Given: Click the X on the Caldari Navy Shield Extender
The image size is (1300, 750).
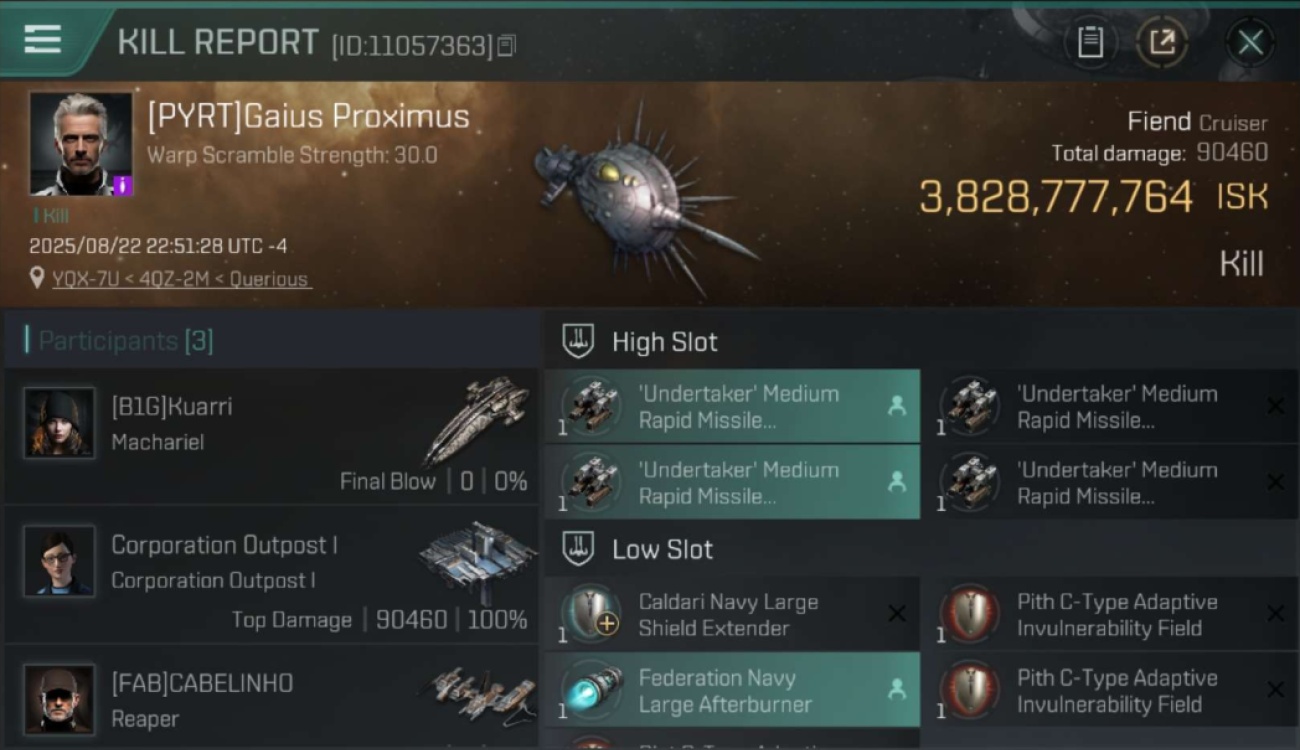Looking at the screenshot, I should click(x=897, y=614).
